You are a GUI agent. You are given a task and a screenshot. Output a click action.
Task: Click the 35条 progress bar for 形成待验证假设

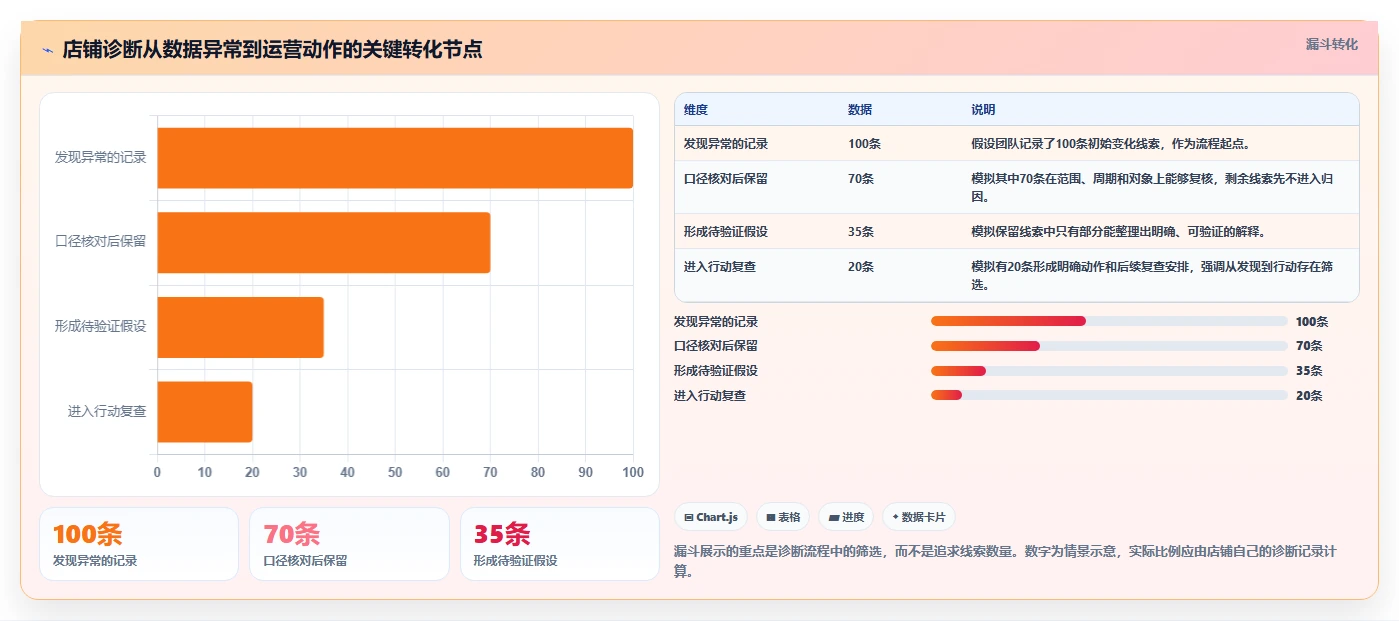point(1109,371)
